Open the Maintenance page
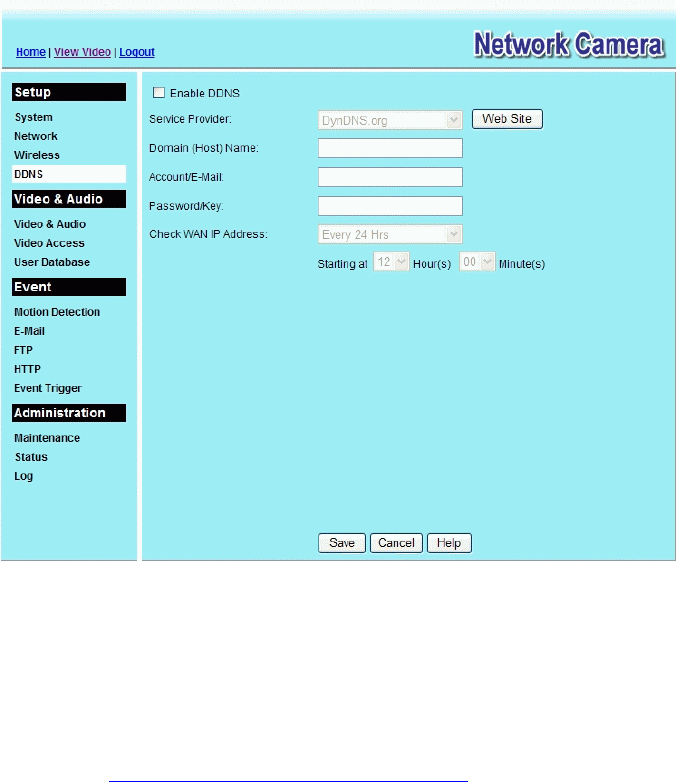This screenshot has height=782, width=676. click(x=47, y=438)
